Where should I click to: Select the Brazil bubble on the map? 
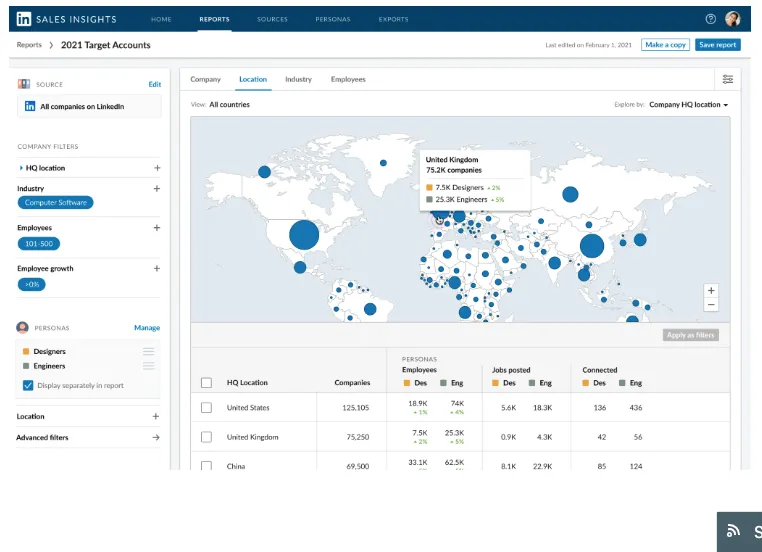(x=370, y=309)
